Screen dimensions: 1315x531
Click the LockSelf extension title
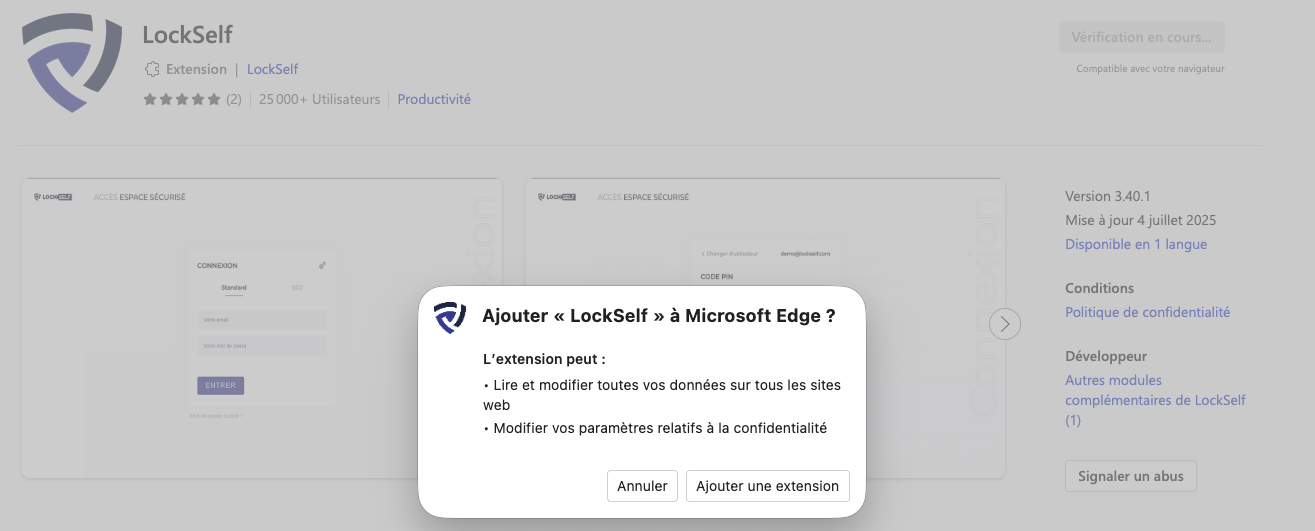coord(188,35)
